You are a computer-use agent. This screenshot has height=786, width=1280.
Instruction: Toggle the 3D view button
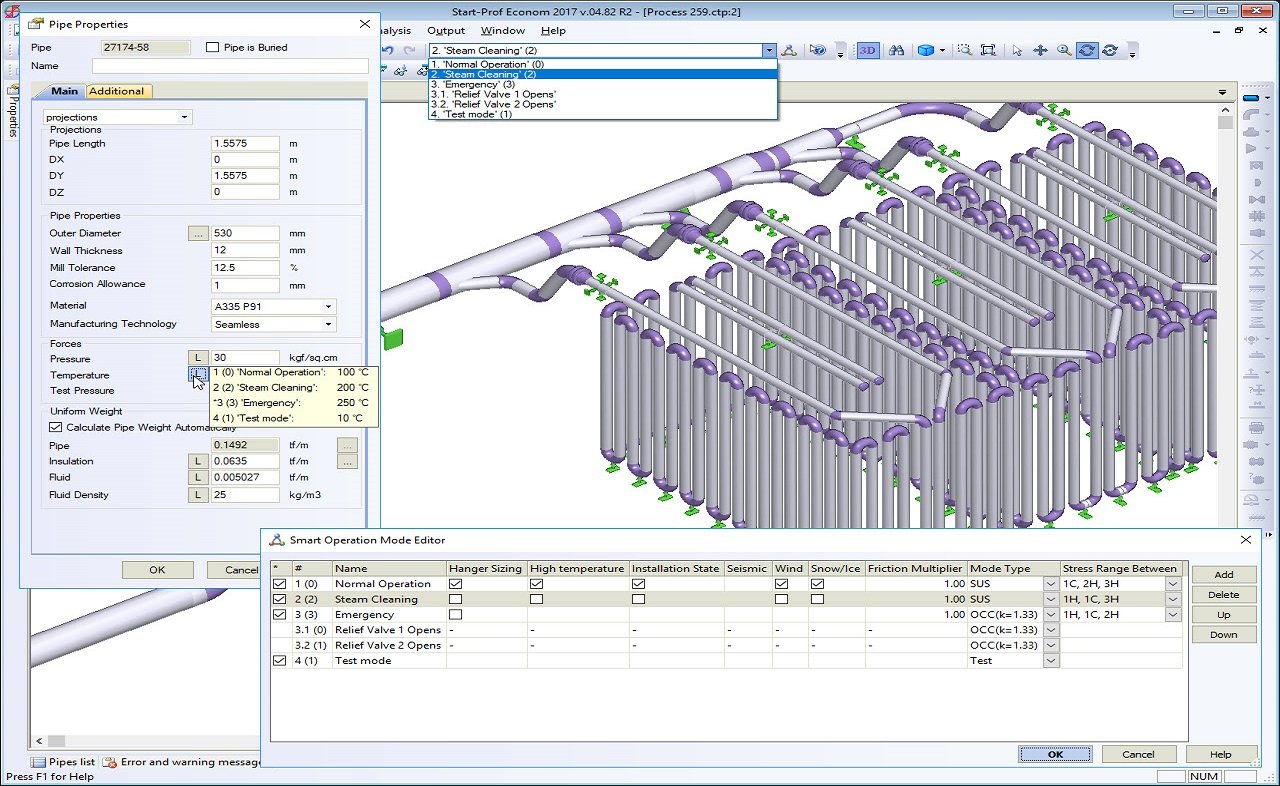point(868,50)
